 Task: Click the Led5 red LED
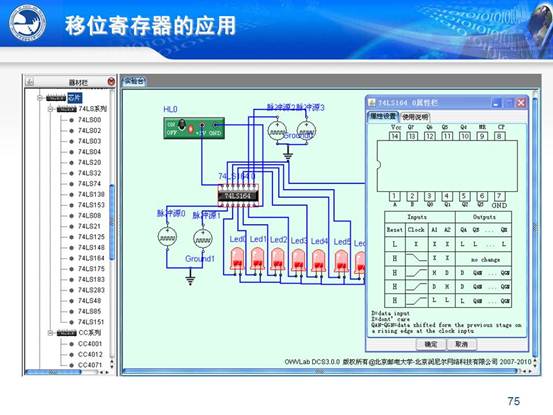coord(341,261)
